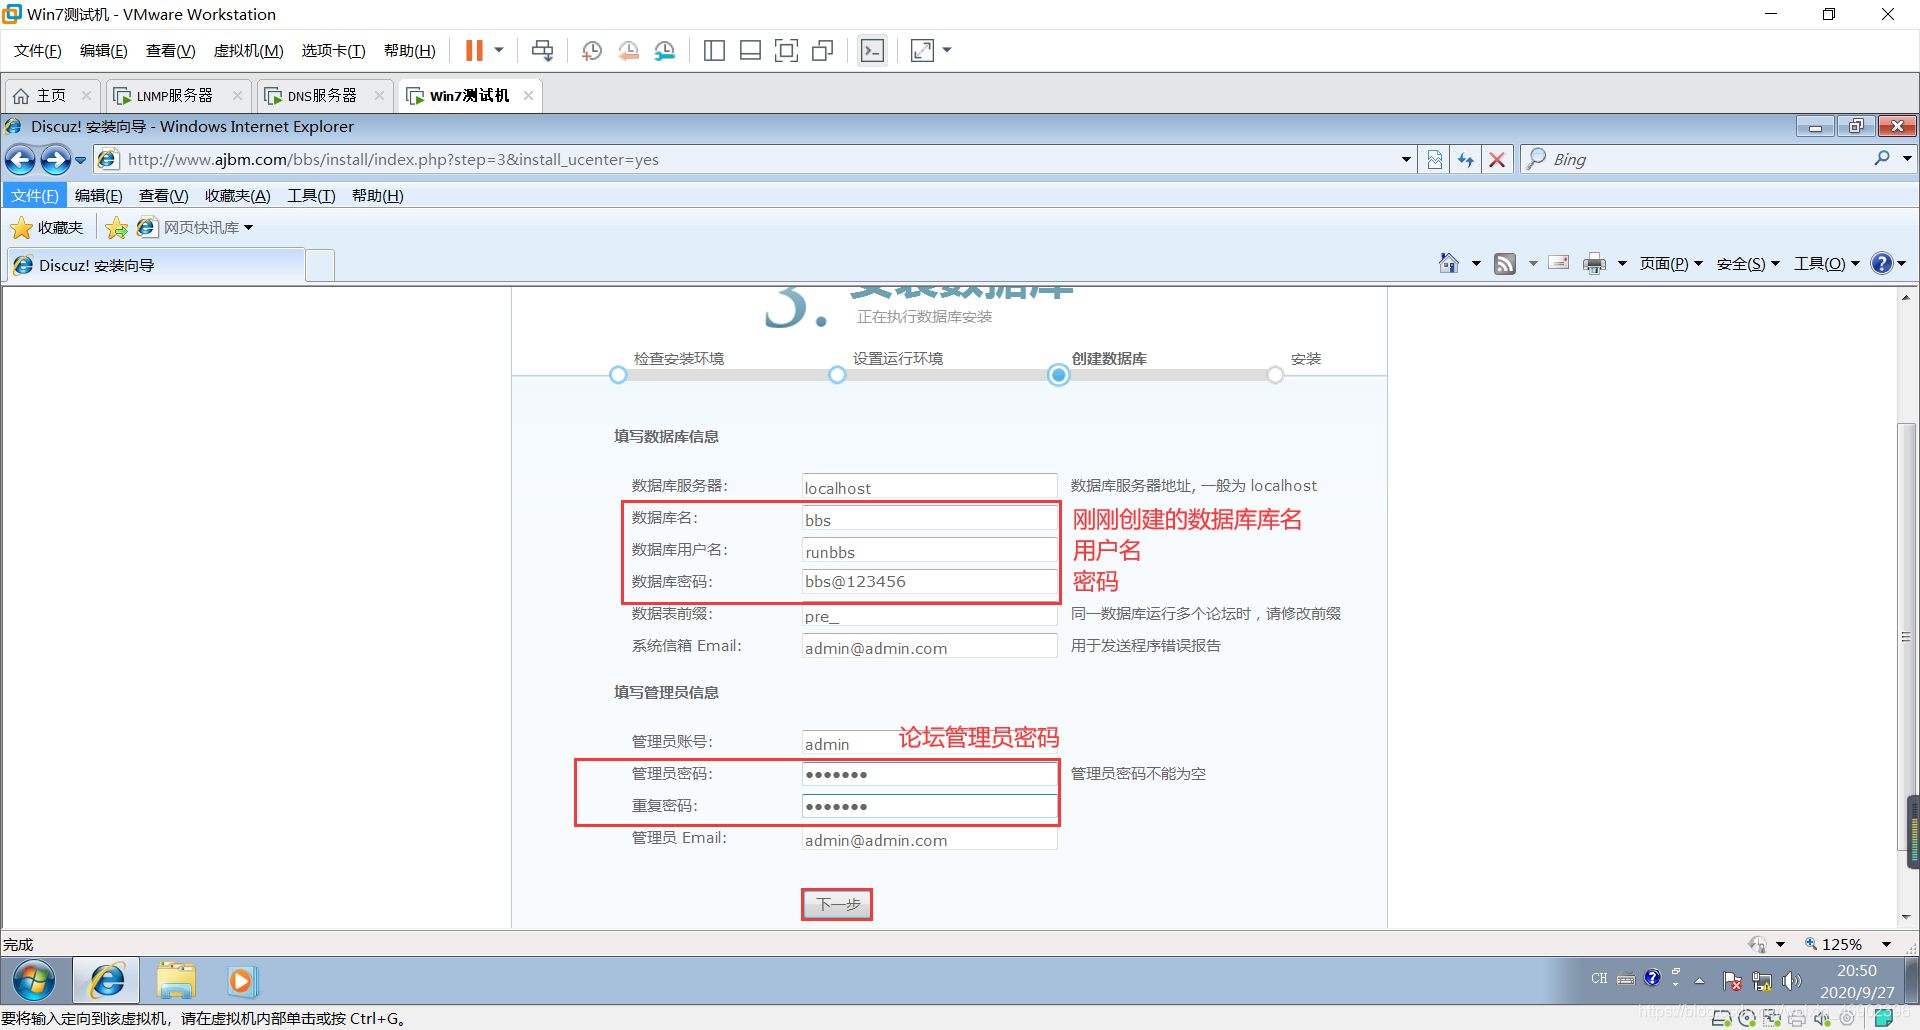
Task: Open the 页面(P) dropdown menu
Action: (1671, 263)
